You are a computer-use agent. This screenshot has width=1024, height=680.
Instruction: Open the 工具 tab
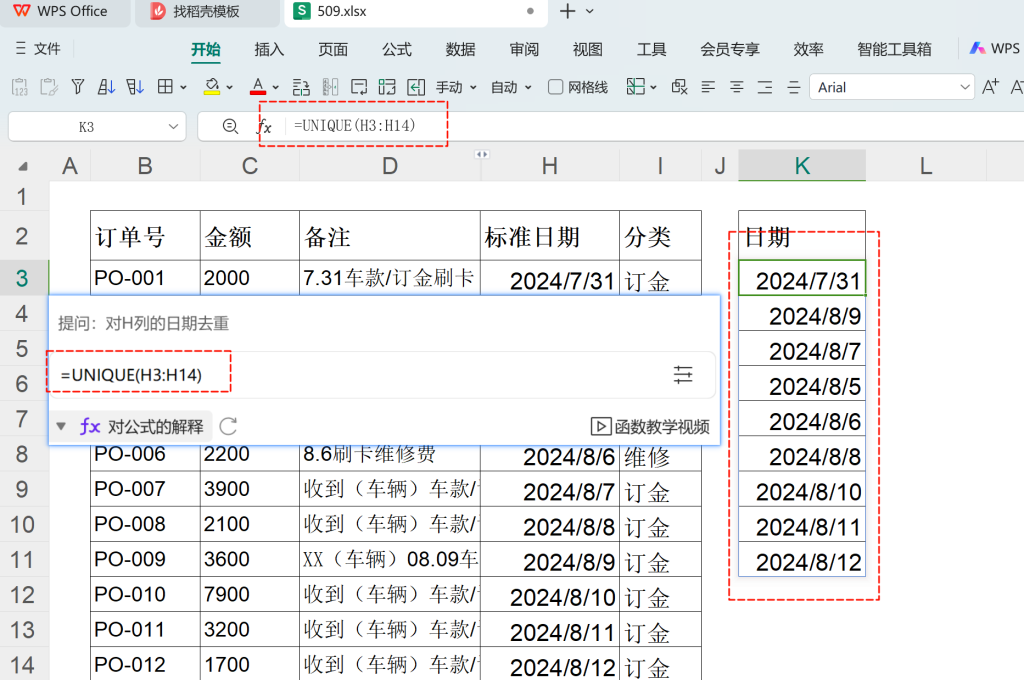click(x=651, y=49)
